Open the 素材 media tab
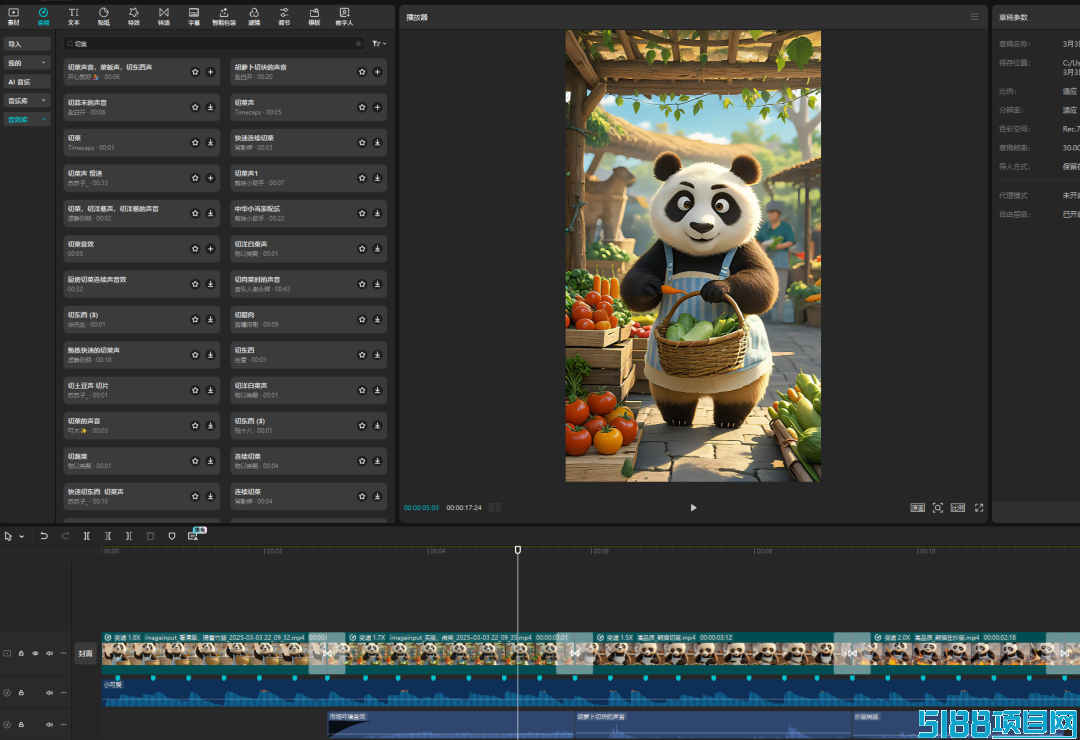Screen dimensions: 1080x740 tap(13, 17)
